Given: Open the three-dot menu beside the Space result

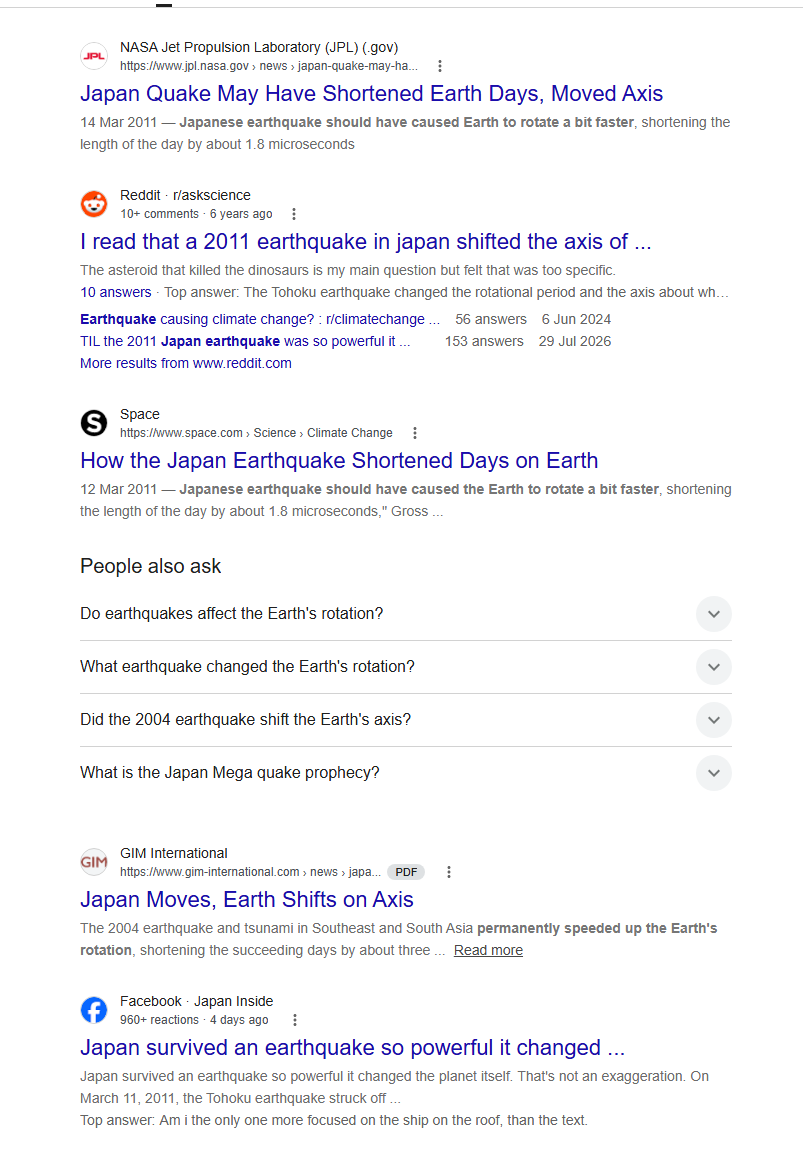Looking at the screenshot, I should coord(414,433).
